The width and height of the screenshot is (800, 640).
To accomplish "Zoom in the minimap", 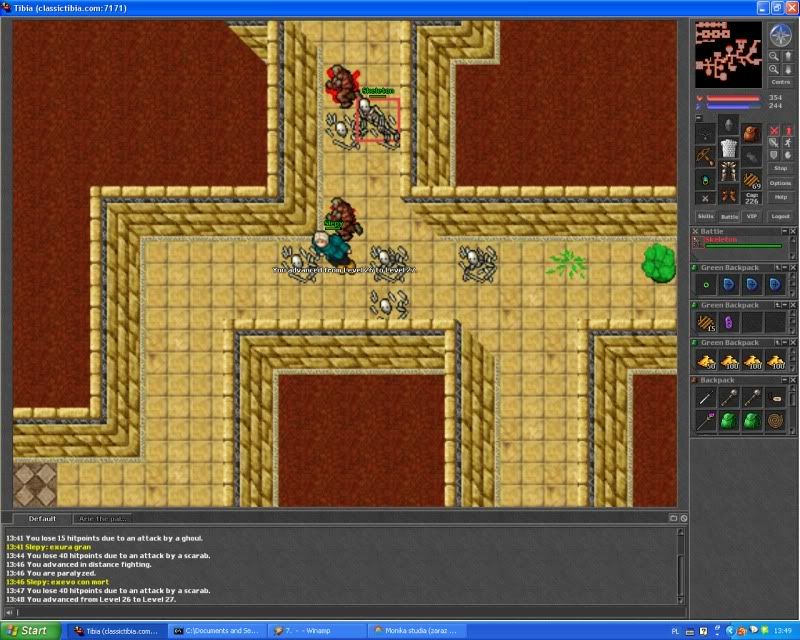I will pyautogui.click(x=774, y=69).
